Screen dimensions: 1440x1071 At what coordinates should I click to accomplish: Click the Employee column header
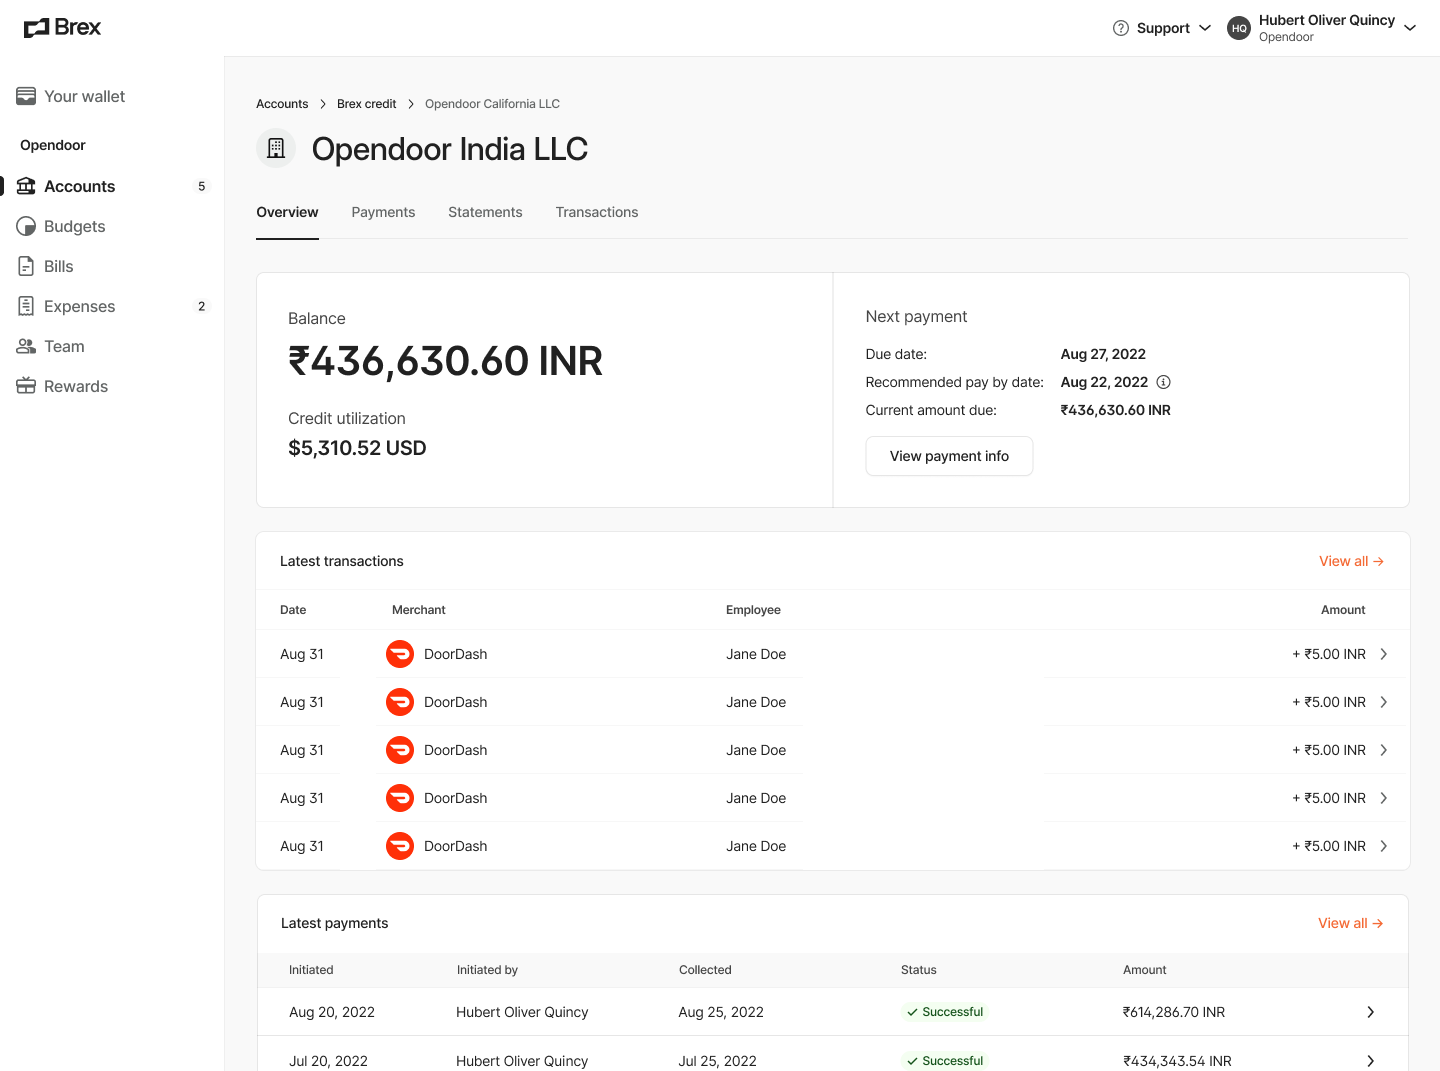tap(753, 610)
